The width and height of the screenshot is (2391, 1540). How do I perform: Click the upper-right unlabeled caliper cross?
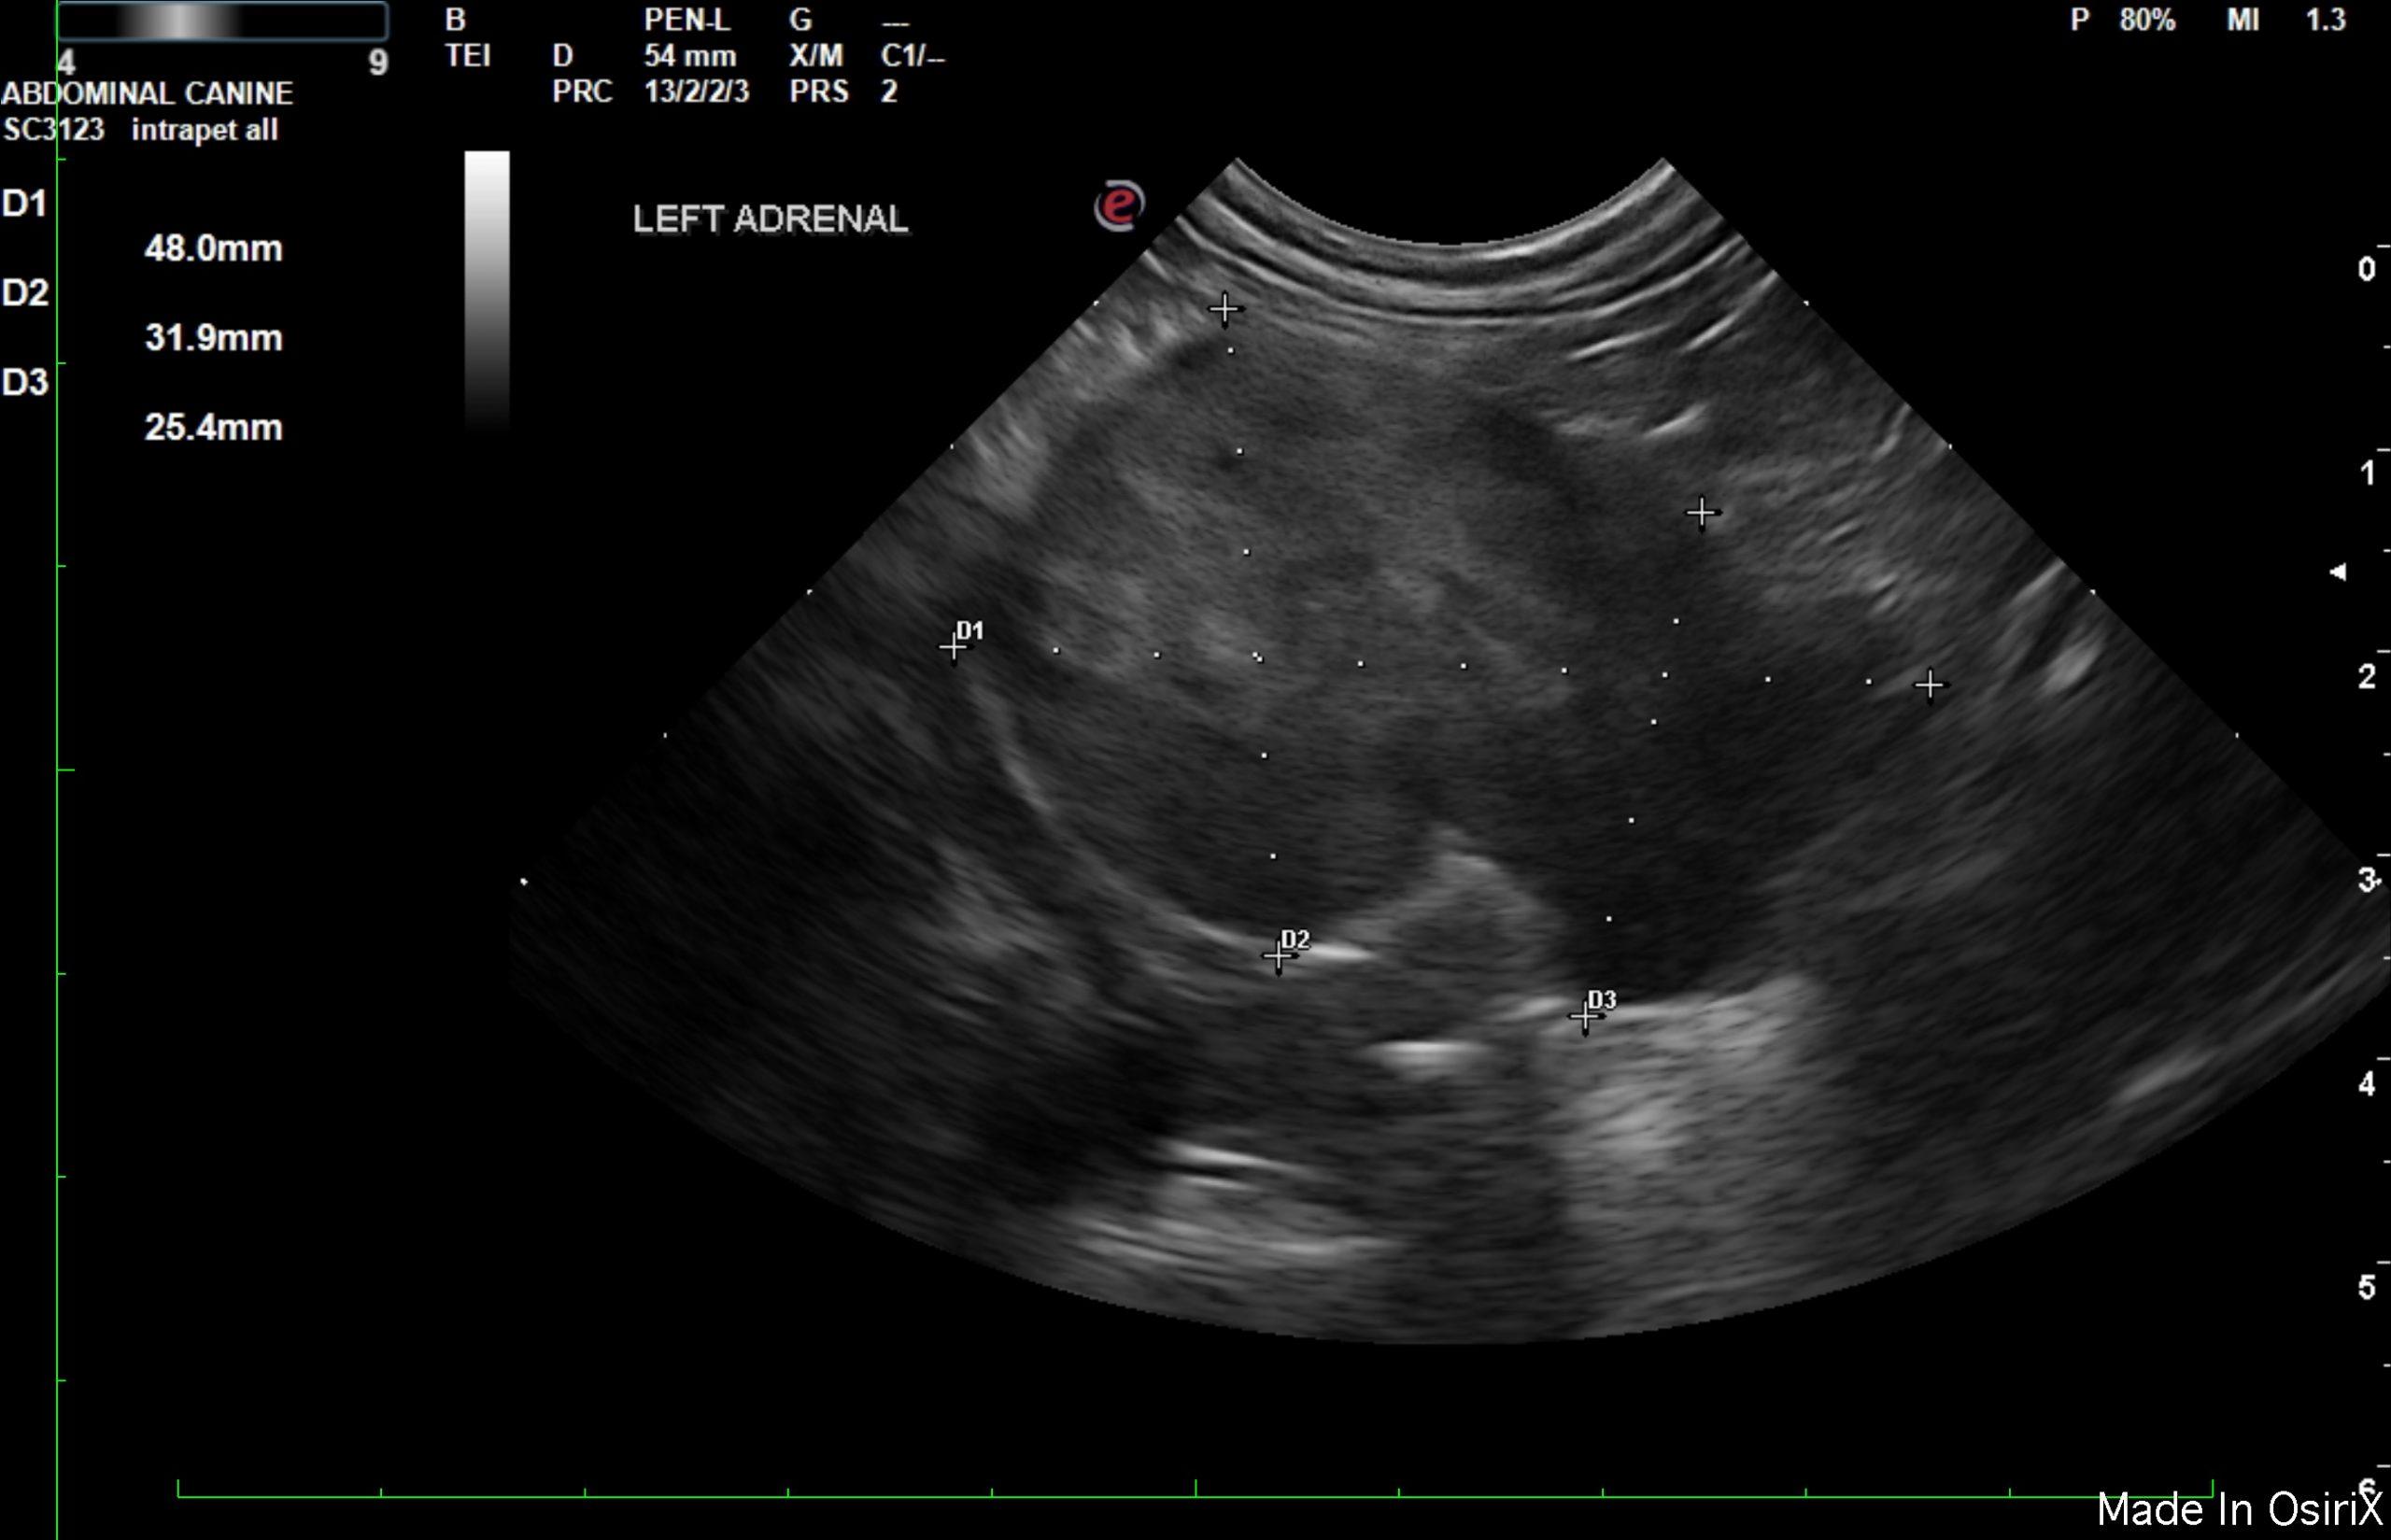point(1701,513)
